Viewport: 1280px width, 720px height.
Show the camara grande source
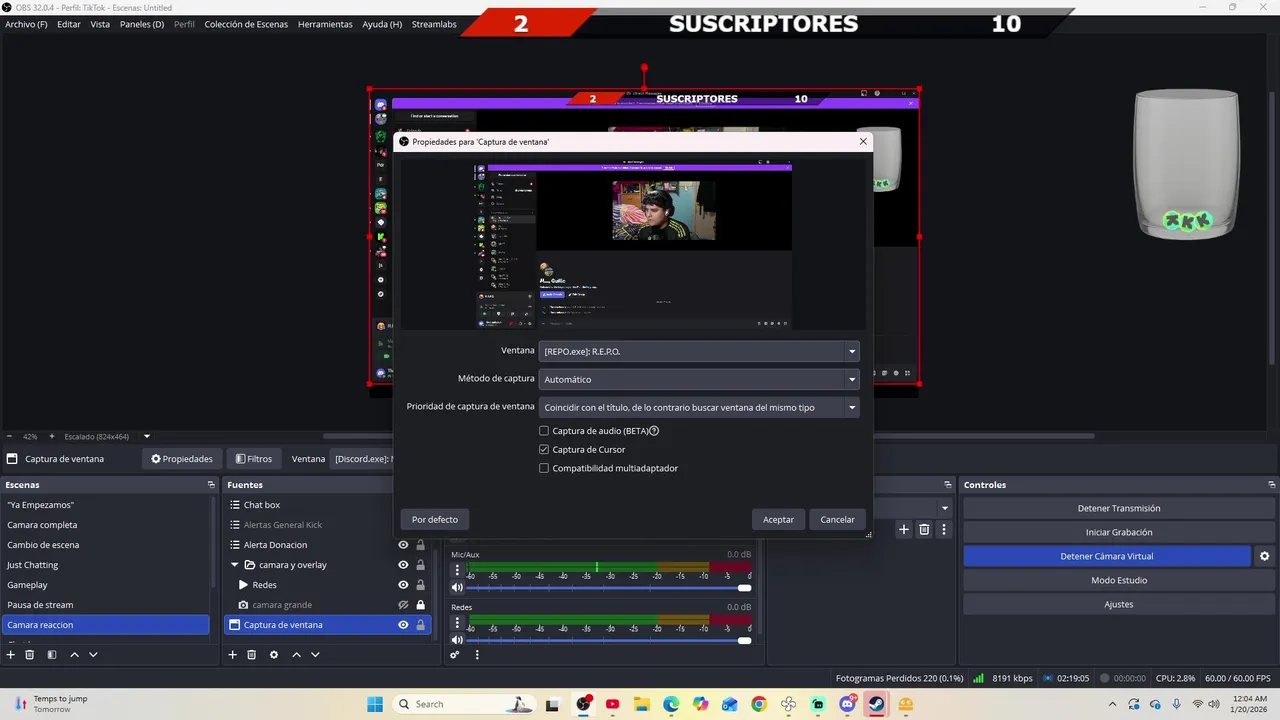pyautogui.click(x=403, y=605)
